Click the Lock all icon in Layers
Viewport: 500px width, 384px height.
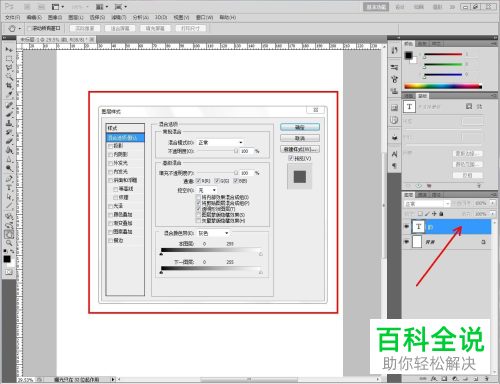441,214
